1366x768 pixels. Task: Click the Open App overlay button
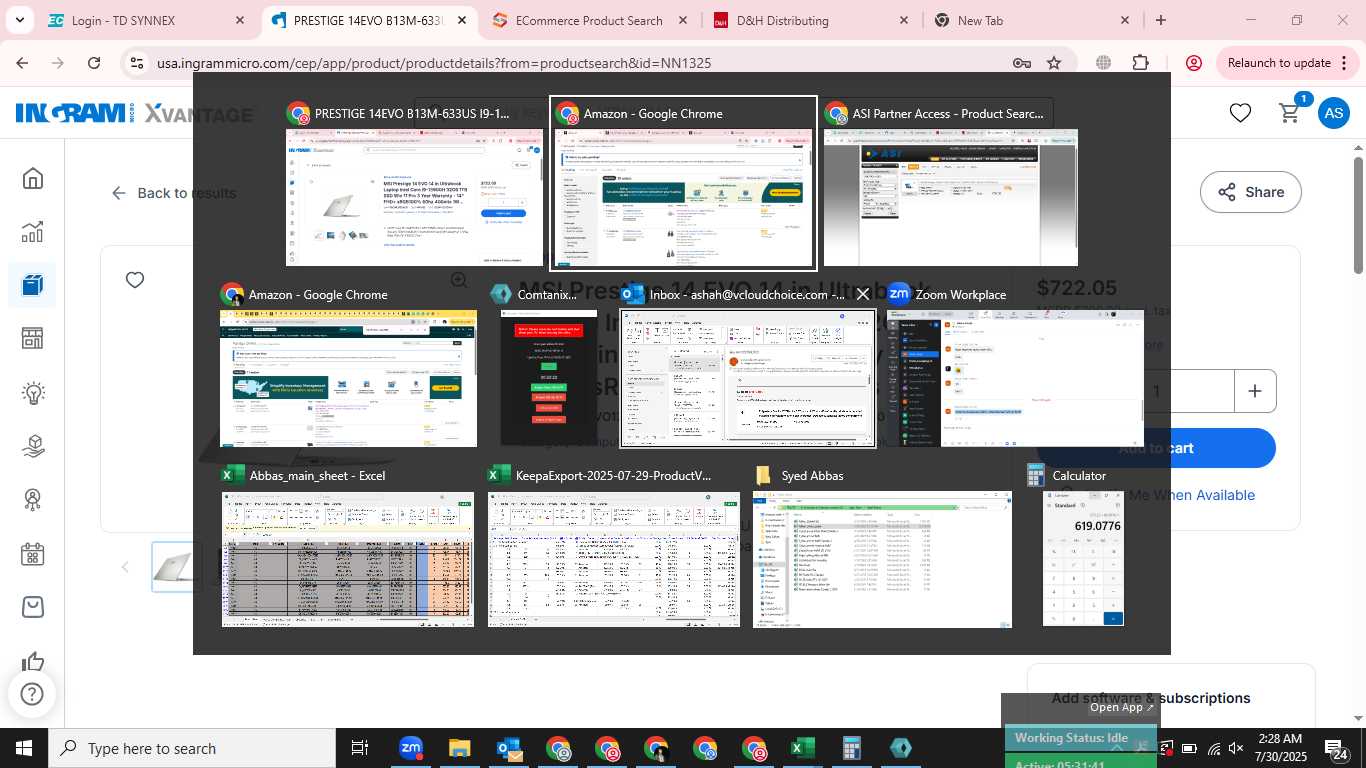point(1122,707)
